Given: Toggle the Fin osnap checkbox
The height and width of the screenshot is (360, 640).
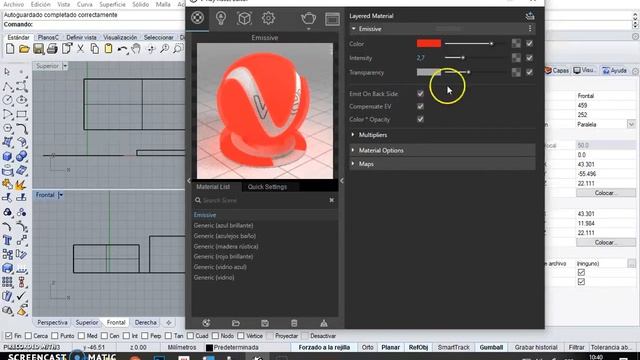Looking at the screenshot, I should click(x=8, y=336).
